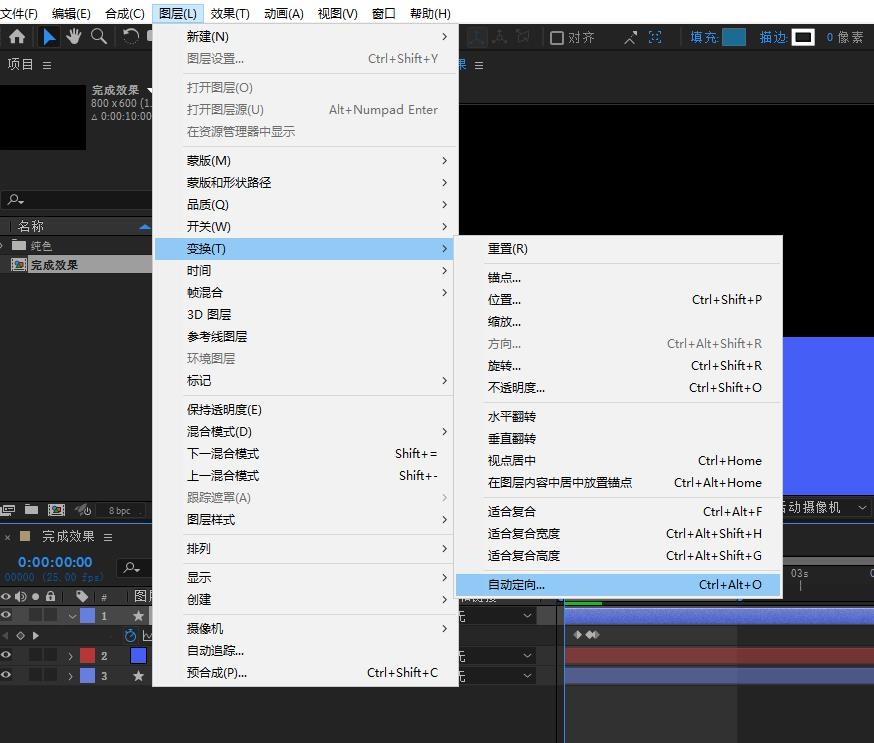Viewport: 874px width, 743px height.
Task: Click the blue solid icon of layer 2
Action: (x=138, y=655)
